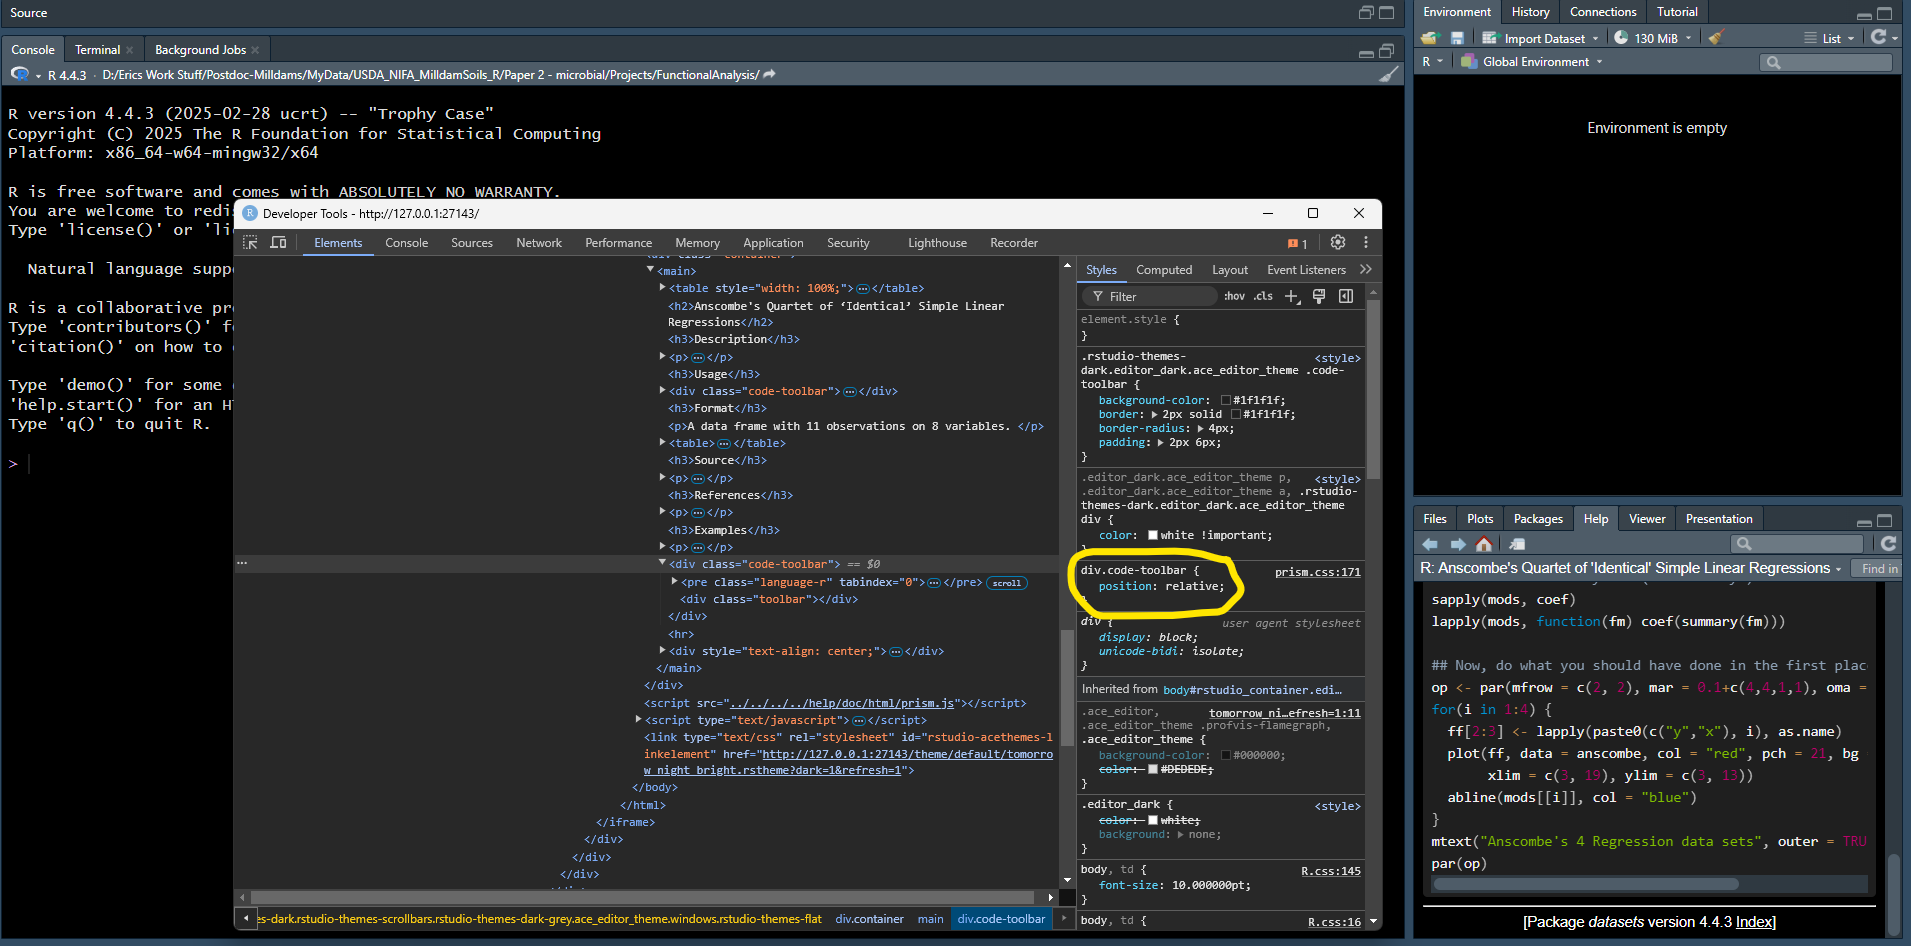1911x946 pixels.
Task: Show more Styles pane tabs chevron
Action: 1366,270
